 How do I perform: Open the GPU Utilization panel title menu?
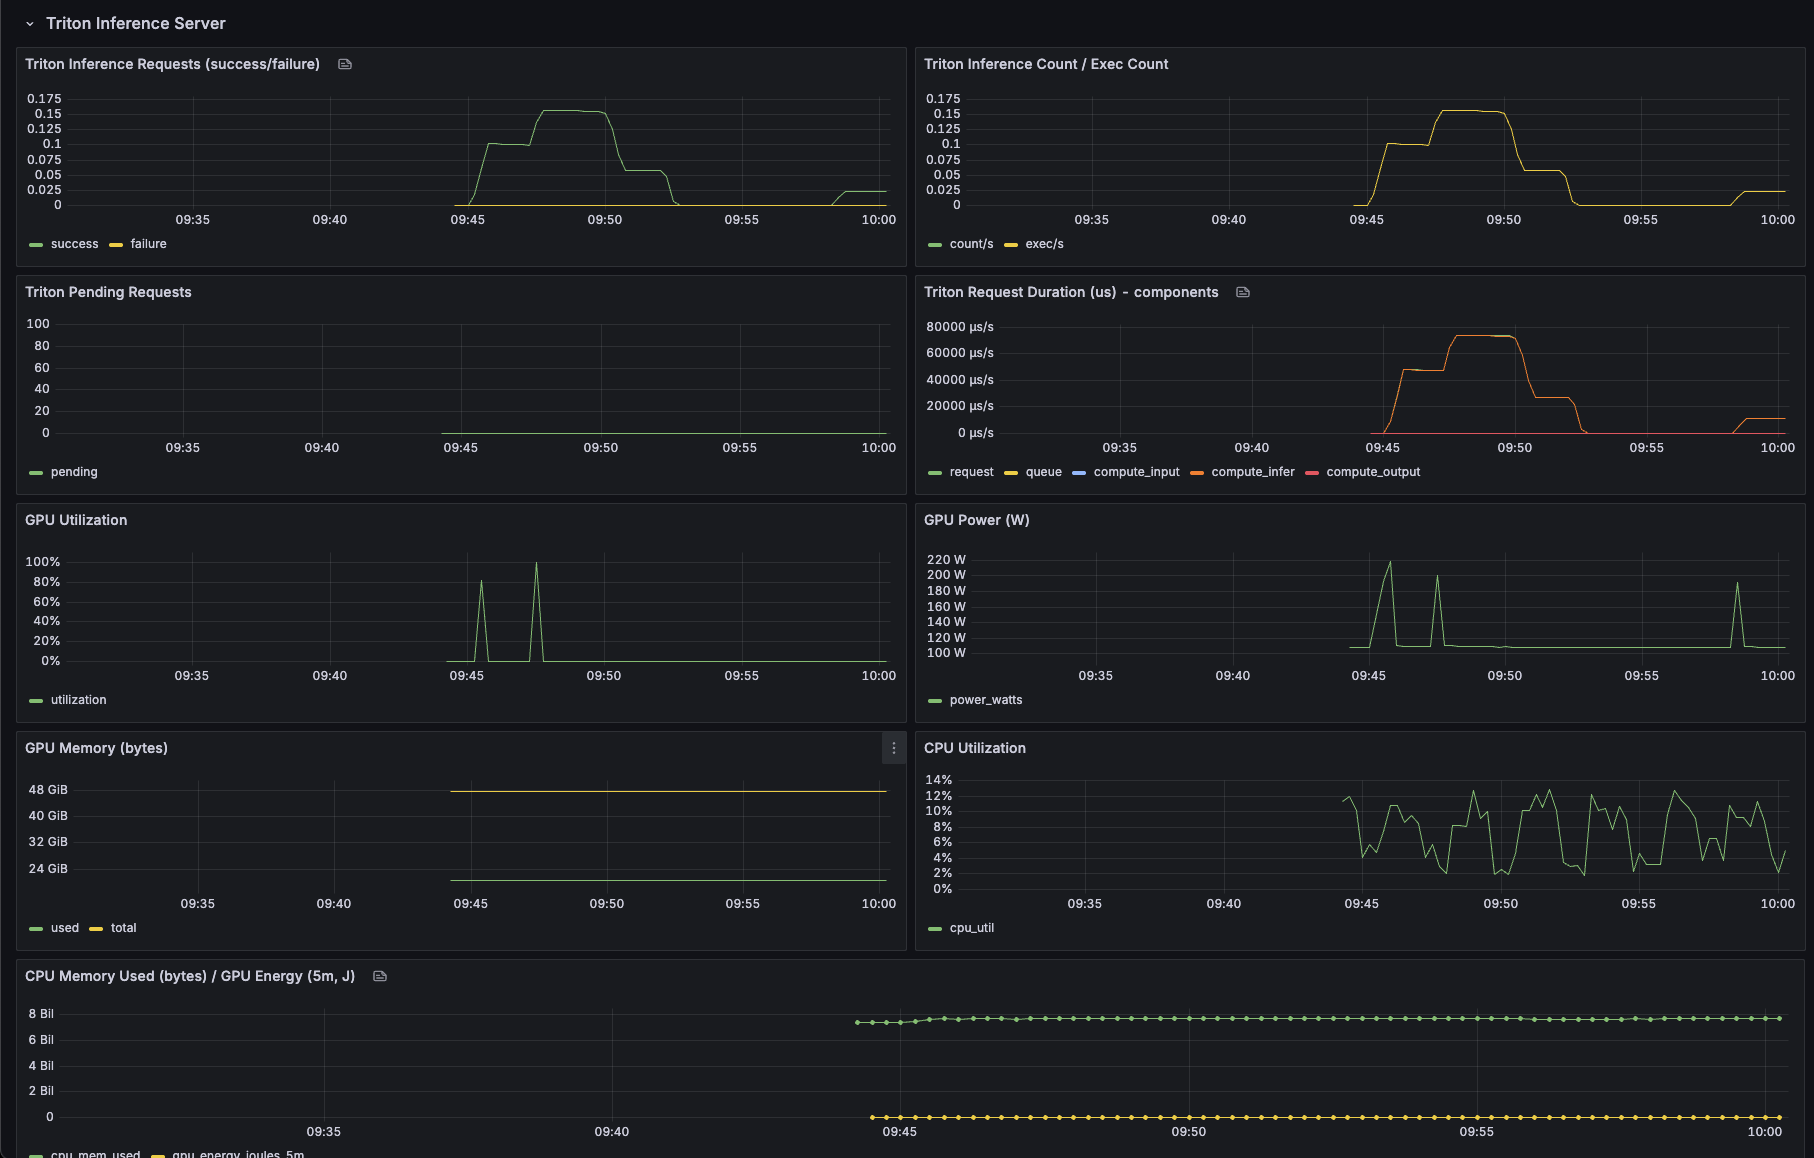point(76,520)
